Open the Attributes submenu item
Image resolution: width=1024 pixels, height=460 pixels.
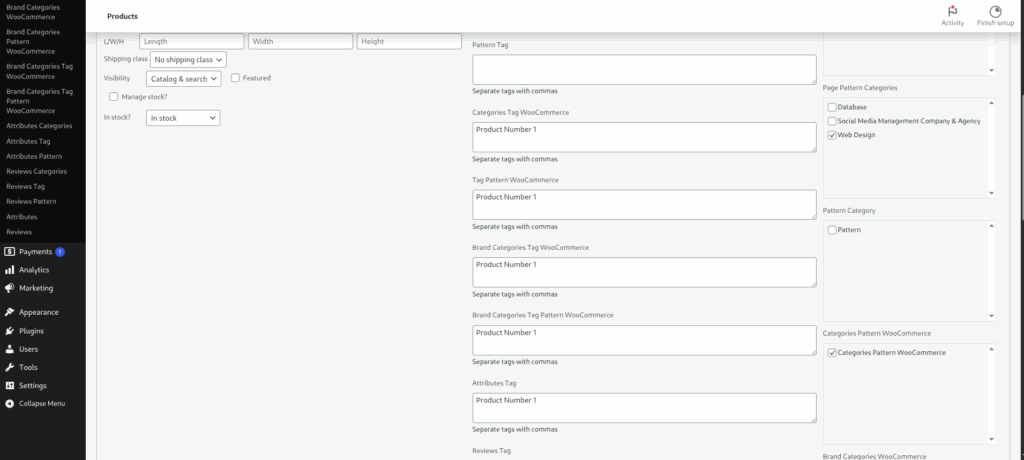[x=22, y=217]
